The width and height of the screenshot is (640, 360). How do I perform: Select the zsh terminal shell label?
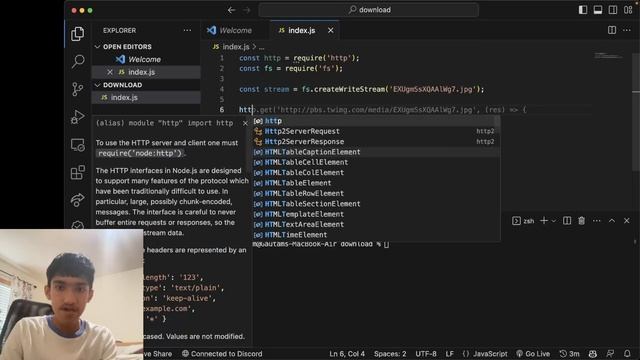[523, 221]
